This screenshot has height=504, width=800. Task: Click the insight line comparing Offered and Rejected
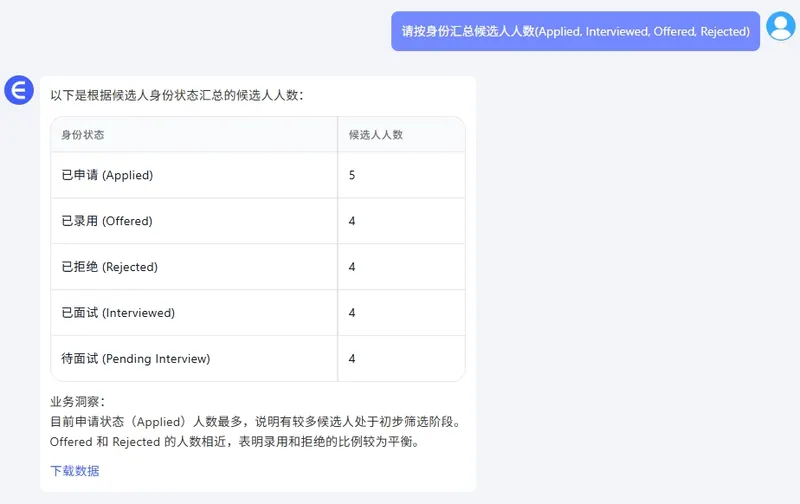(234, 441)
